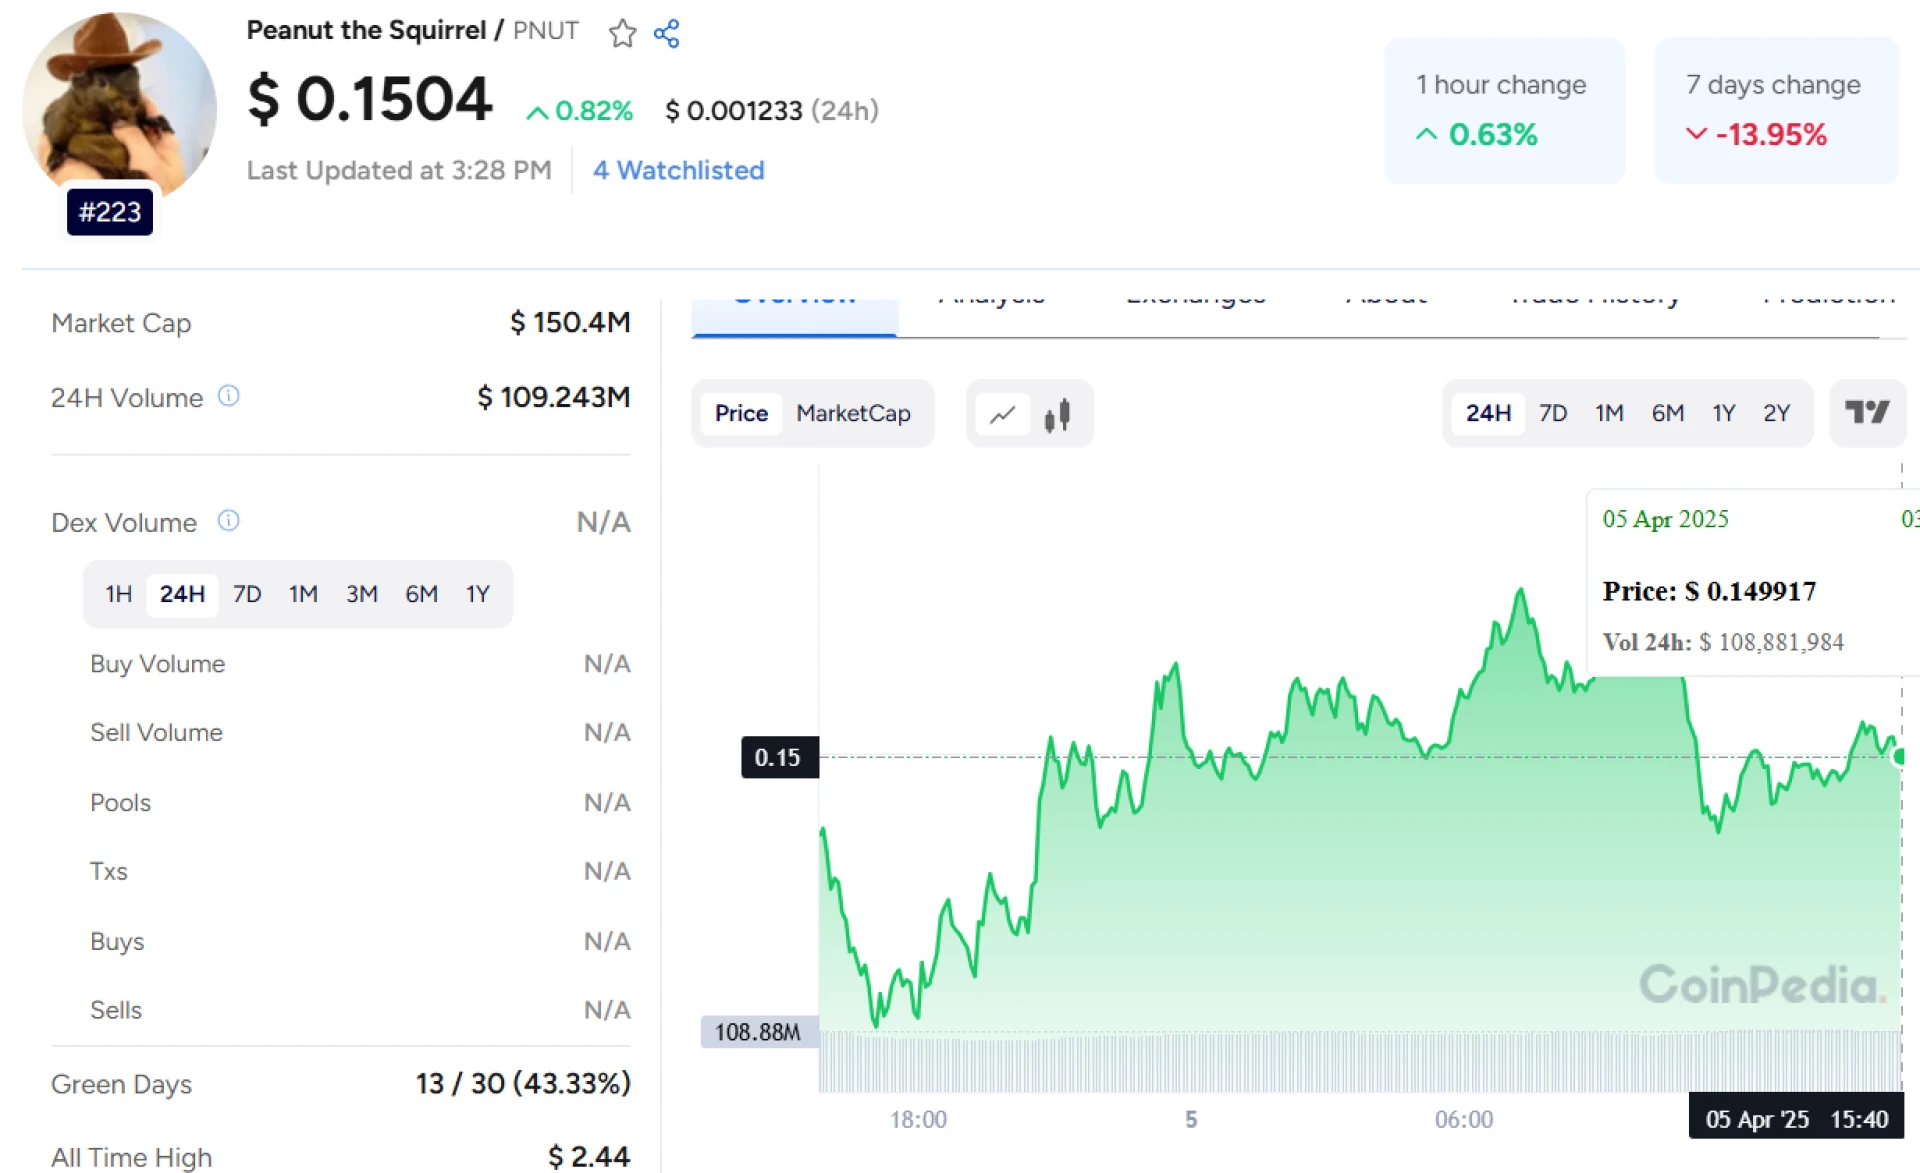The image size is (1920, 1173).
Task: Click the 0.15 price axis marker
Action: click(778, 758)
